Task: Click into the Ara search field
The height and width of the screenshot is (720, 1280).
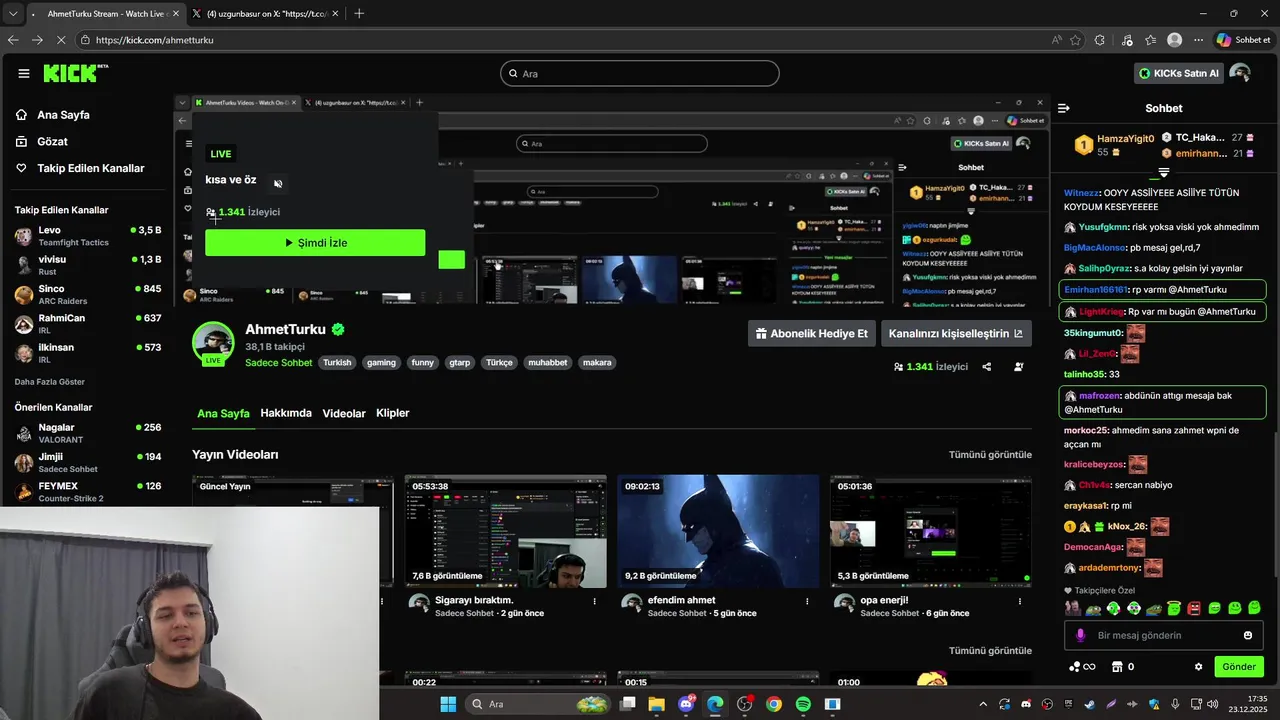Action: tap(640, 73)
